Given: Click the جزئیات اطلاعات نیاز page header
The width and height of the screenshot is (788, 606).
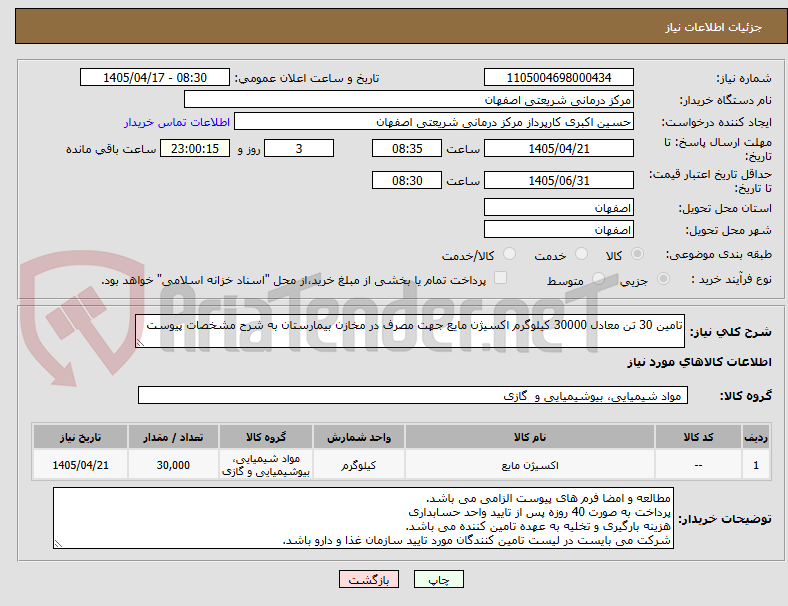Looking at the screenshot, I should pos(714,27).
